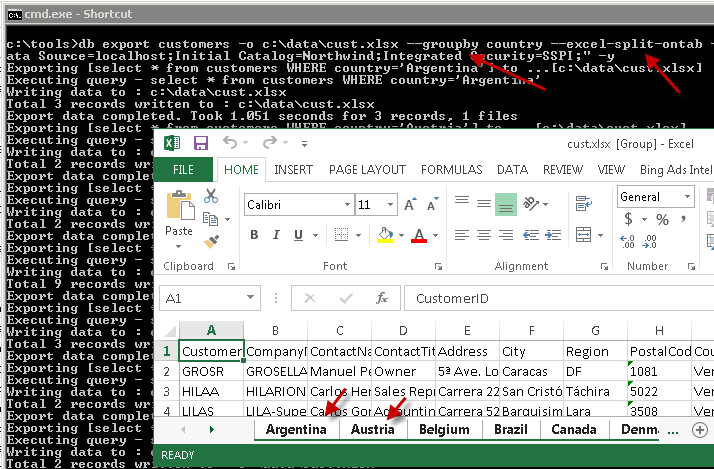Apply comma style
Screen dimensions: 714x469
(x=683, y=219)
